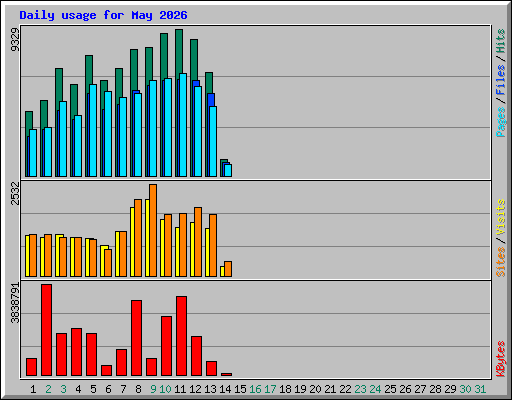Click day 11 on the date axis
Viewport: 512px width, 400px height.
click(x=180, y=389)
